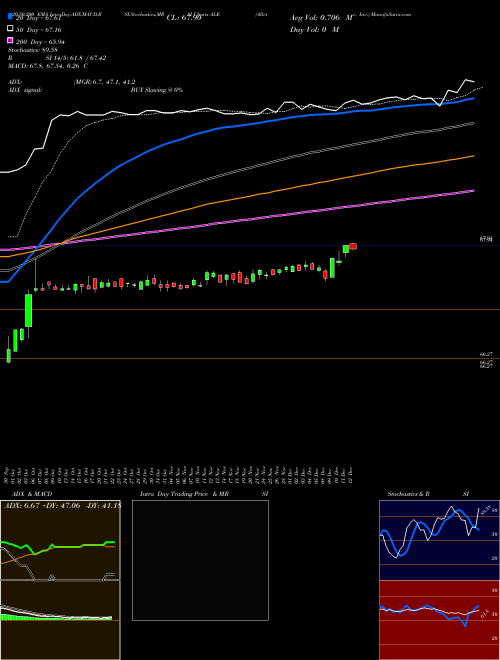Select the 'Stochastics: 89.58' reading
The width and height of the screenshot is (500, 660).
pos(32,50)
